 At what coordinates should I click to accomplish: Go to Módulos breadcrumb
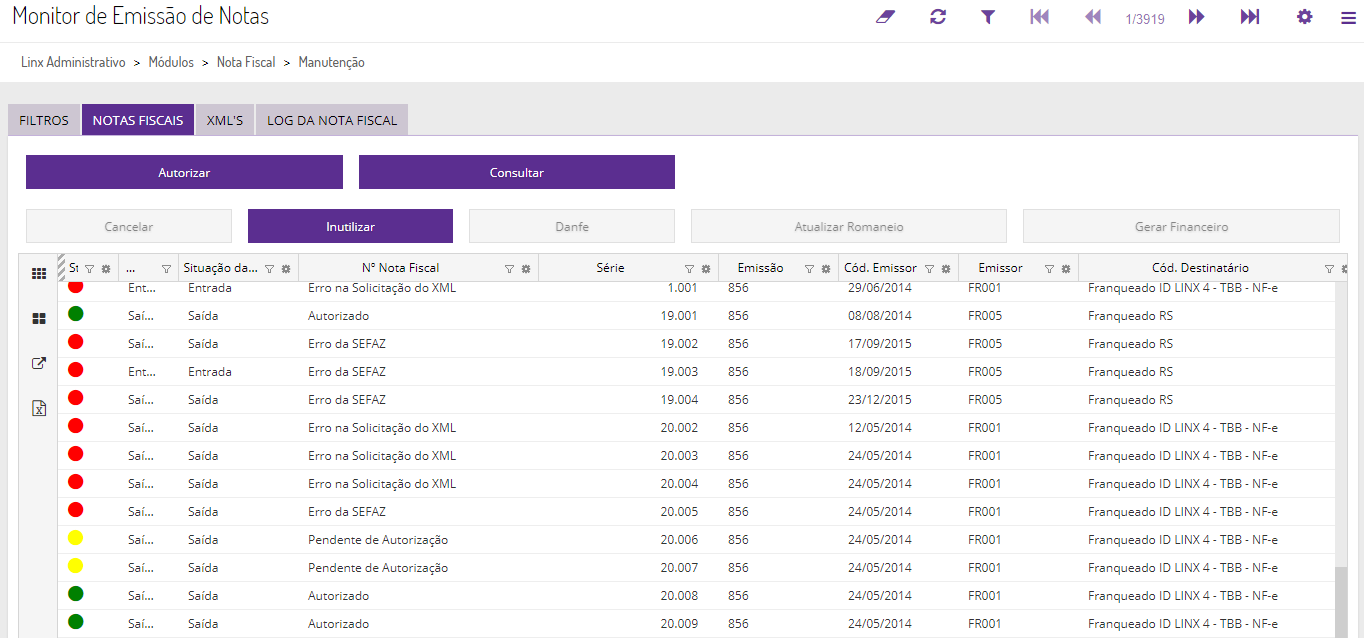pyautogui.click(x=171, y=62)
